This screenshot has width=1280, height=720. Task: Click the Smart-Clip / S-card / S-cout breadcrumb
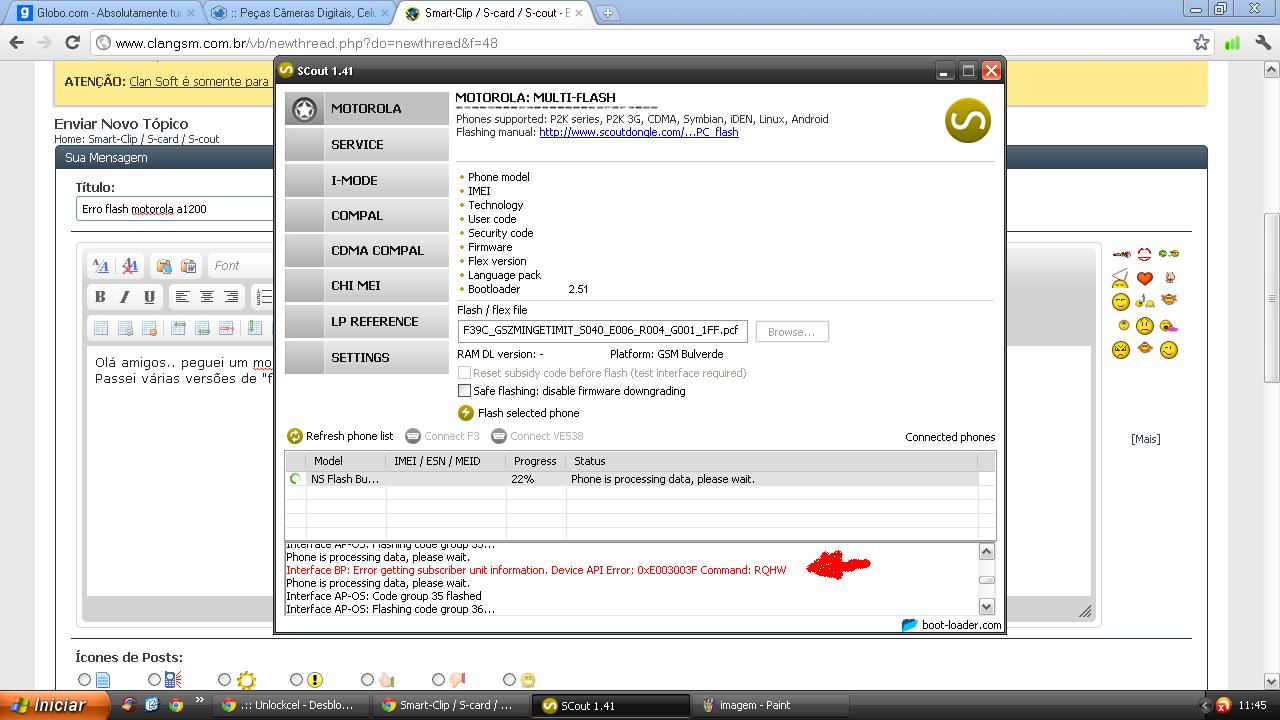pyautogui.click(x=153, y=139)
